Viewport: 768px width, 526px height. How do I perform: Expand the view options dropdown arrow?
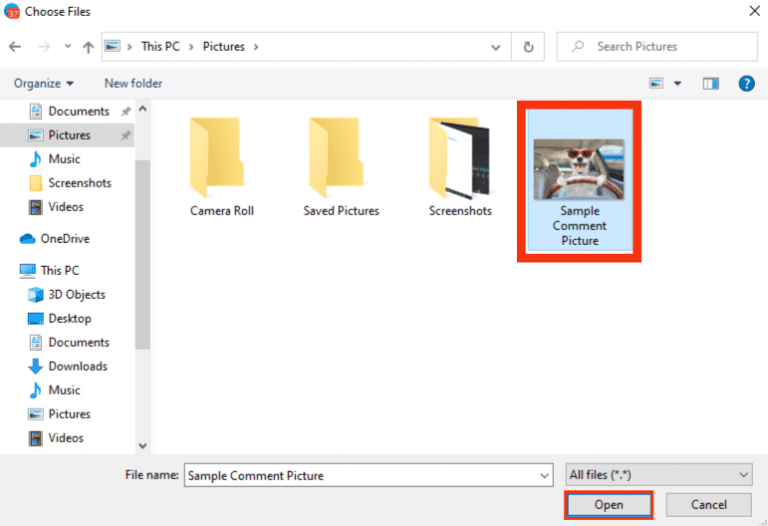[678, 84]
